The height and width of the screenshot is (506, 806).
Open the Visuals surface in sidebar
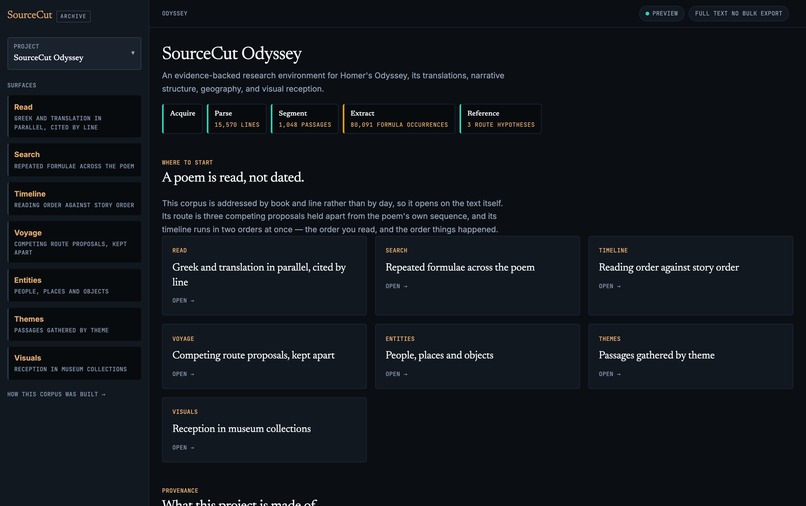click(74, 364)
